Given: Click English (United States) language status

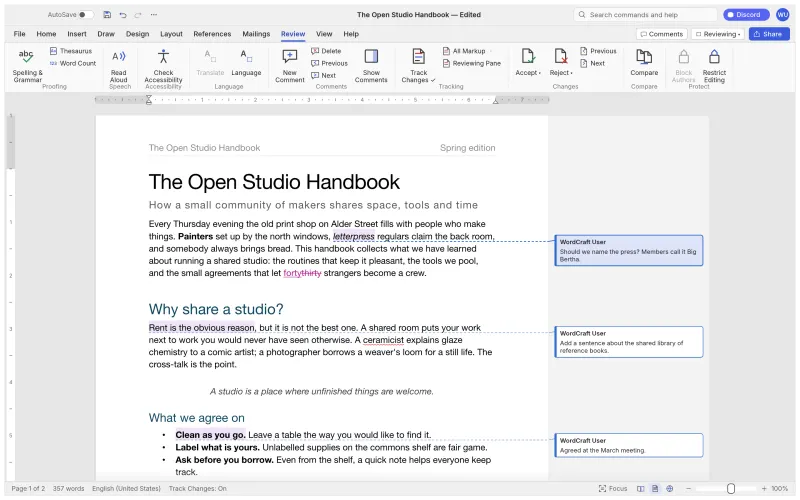Looking at the screenshot, I should 126,489.
